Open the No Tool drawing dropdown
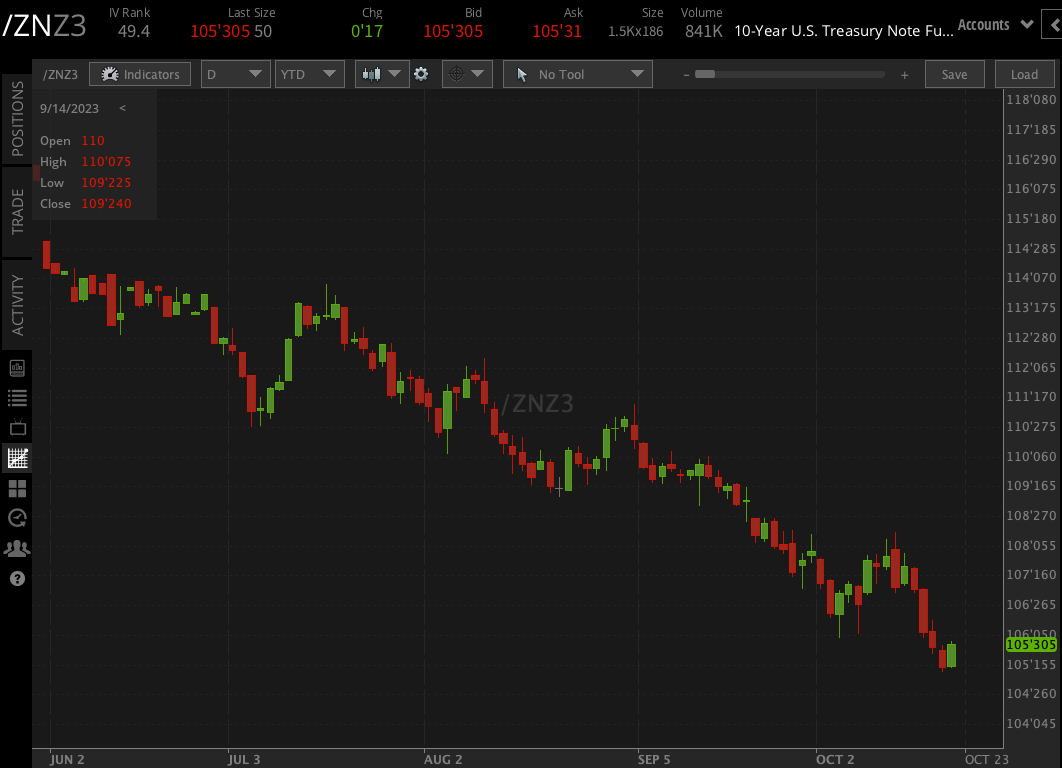 click(578, 74)
